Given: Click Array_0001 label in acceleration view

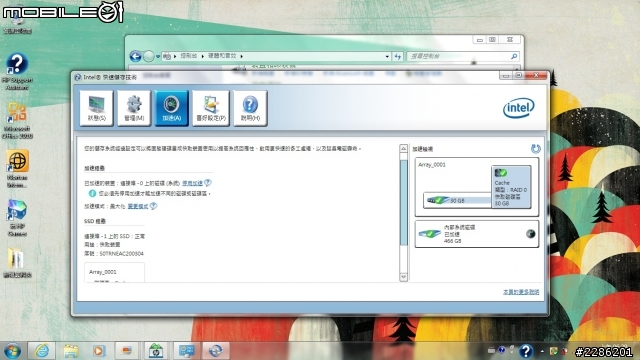Looking at the screenshot, I should click(x=432, y=164).
